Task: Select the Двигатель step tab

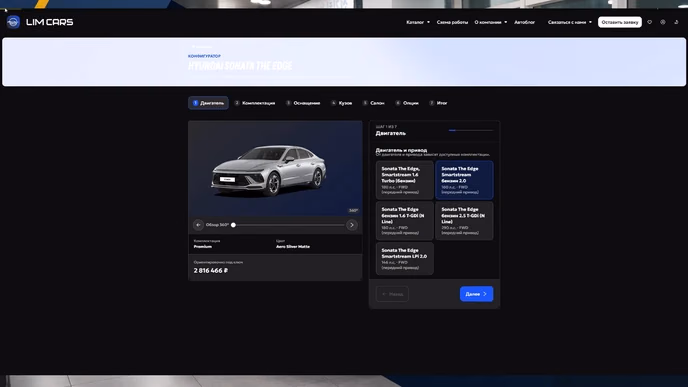Action: tap(208, 103)
